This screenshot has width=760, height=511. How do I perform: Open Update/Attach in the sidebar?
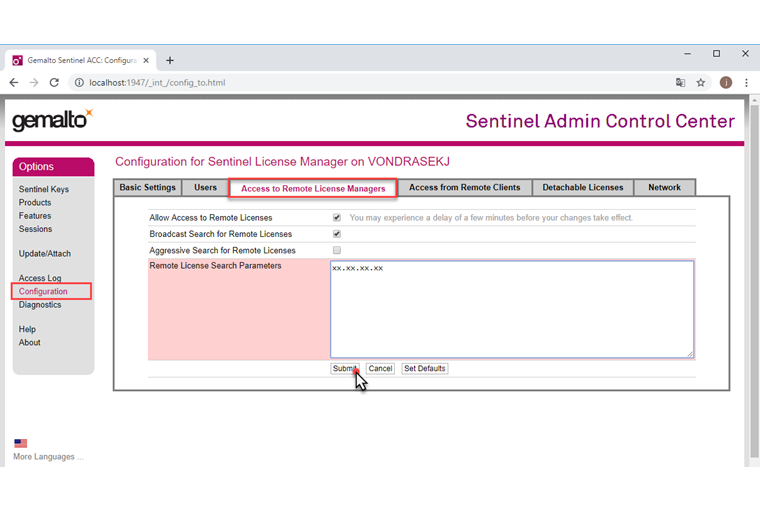tap(45, 254)
